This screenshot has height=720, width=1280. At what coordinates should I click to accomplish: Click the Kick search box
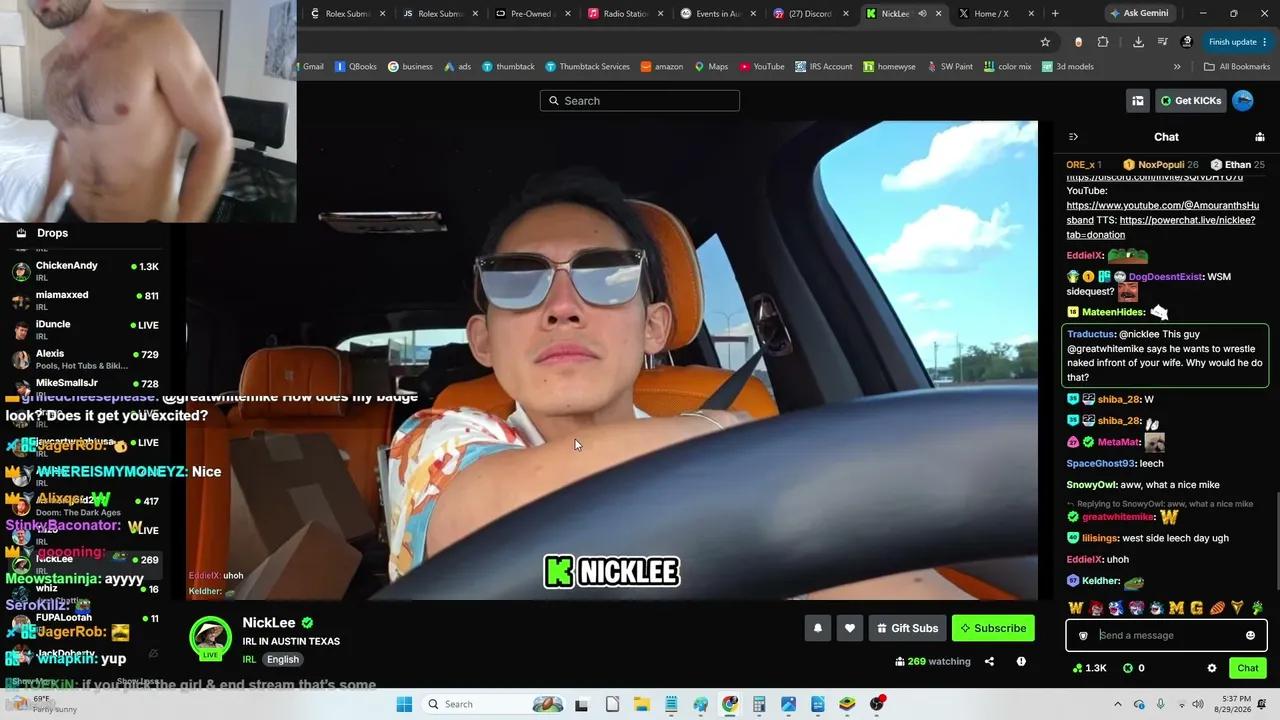[640, 100]
